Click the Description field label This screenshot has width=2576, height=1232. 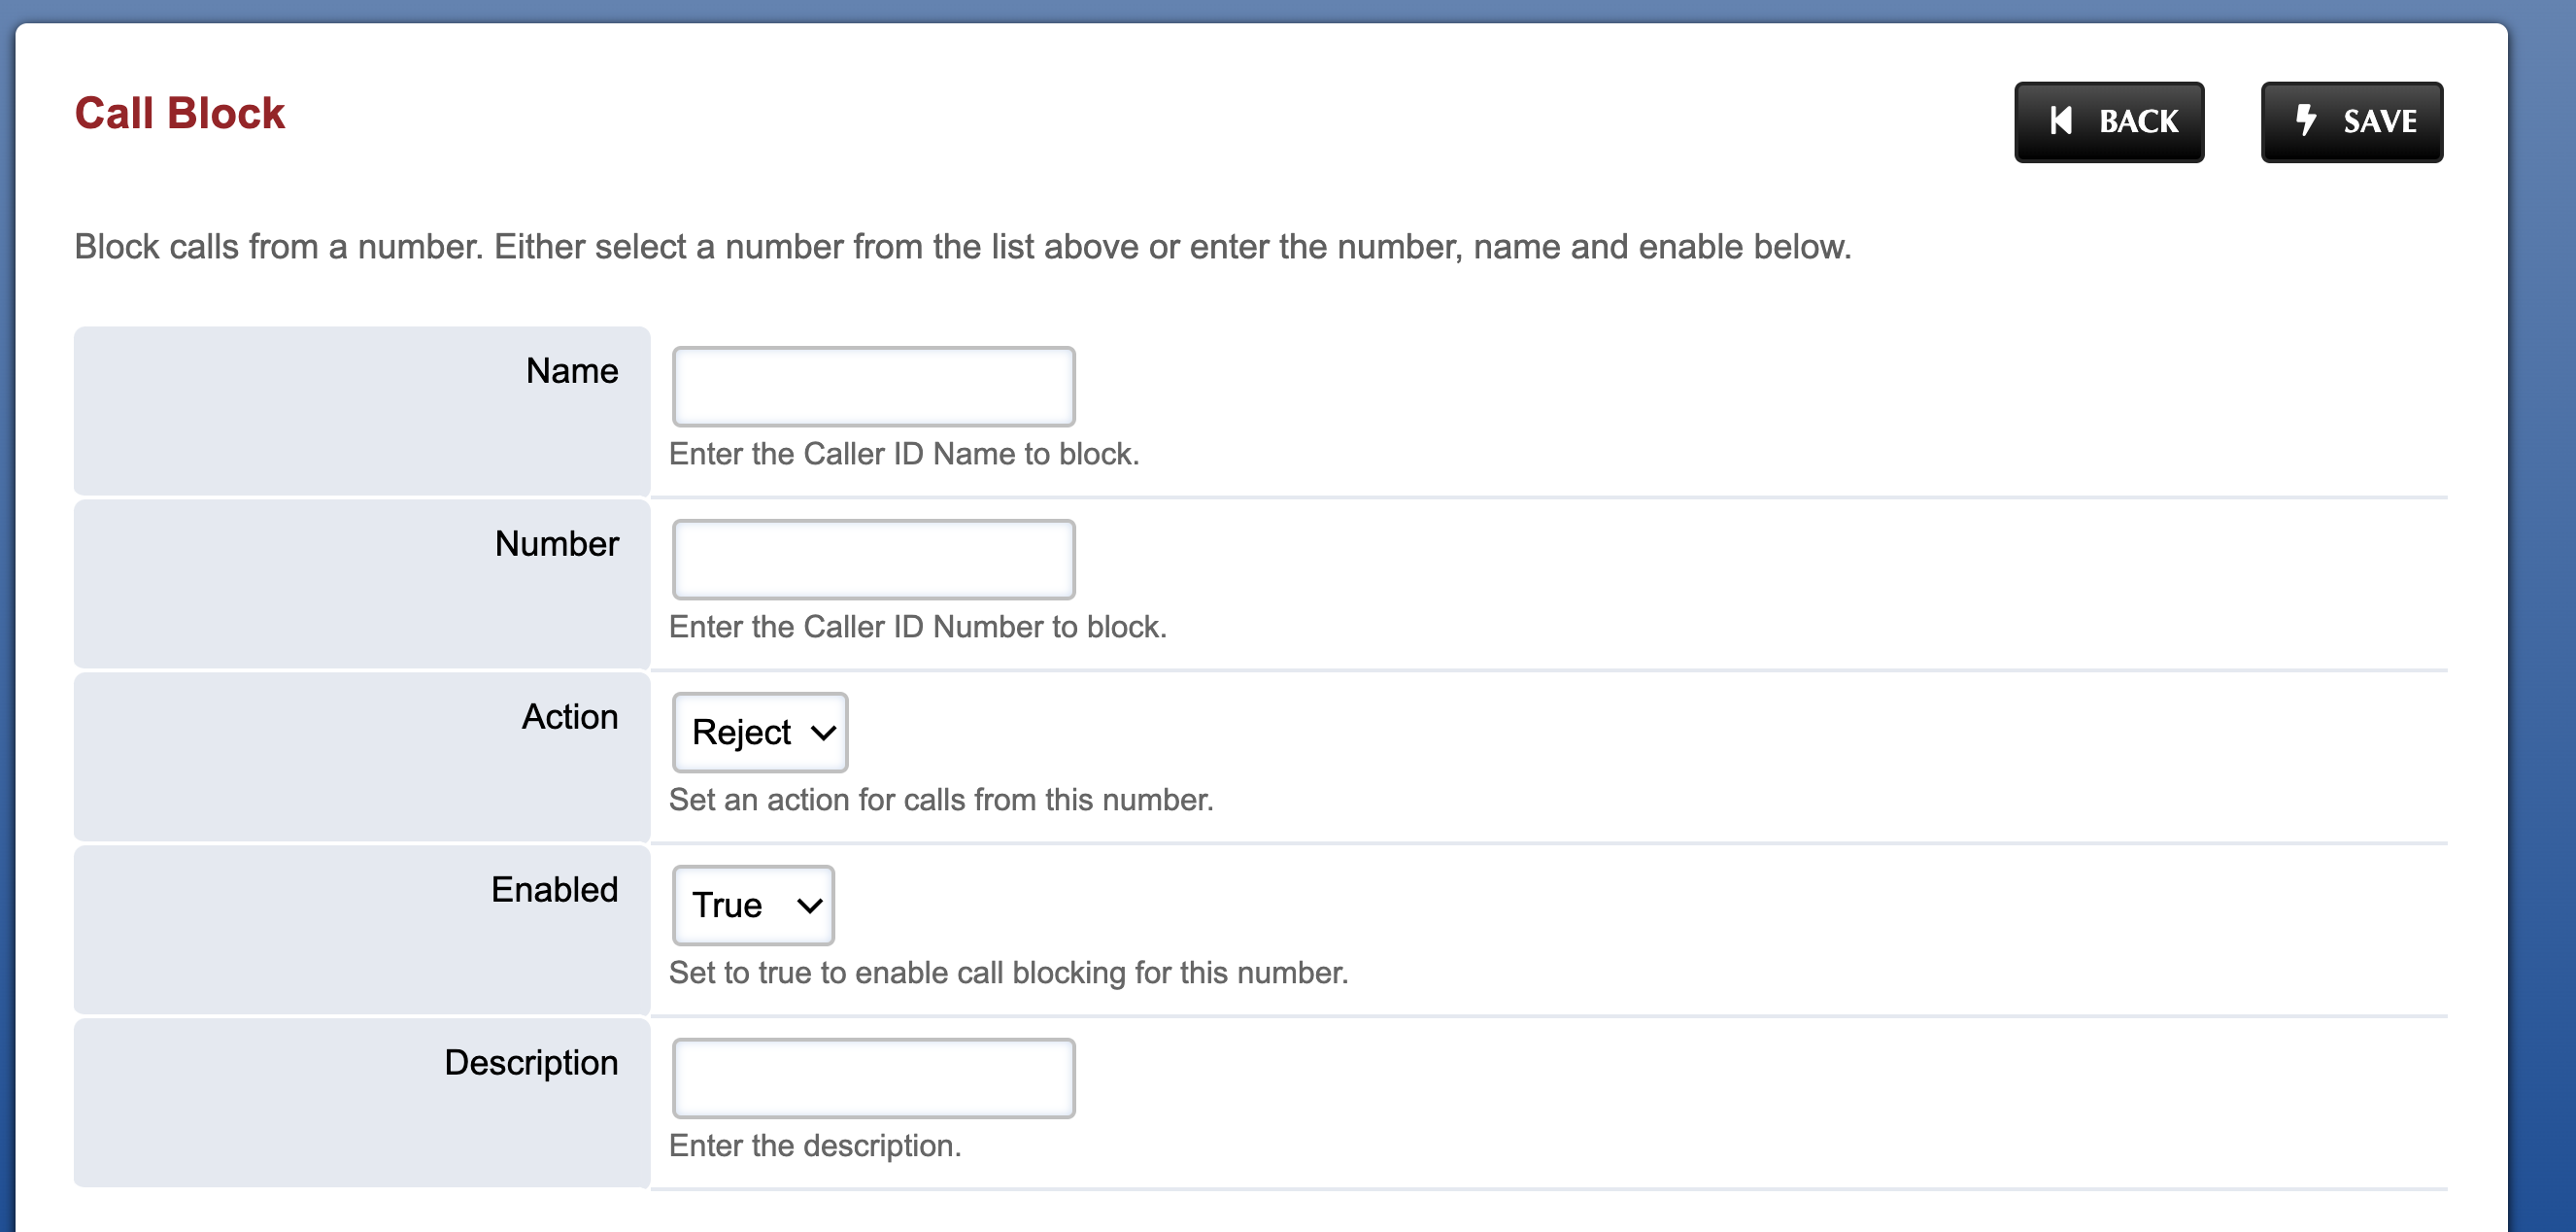531,1063
